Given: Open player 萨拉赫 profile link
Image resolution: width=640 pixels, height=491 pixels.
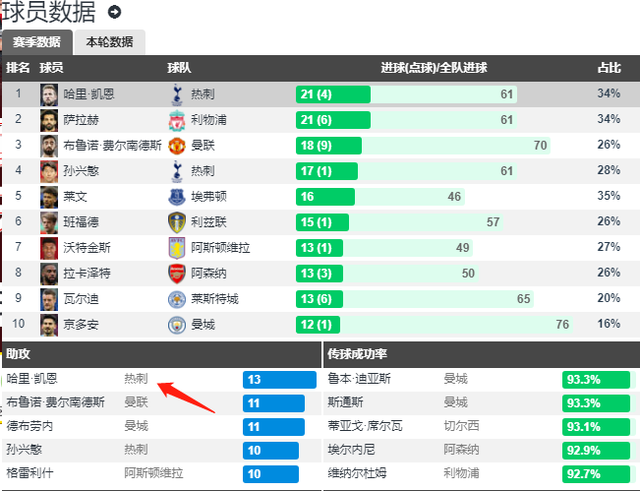Looking at the screenshot, I should [81, 120].
